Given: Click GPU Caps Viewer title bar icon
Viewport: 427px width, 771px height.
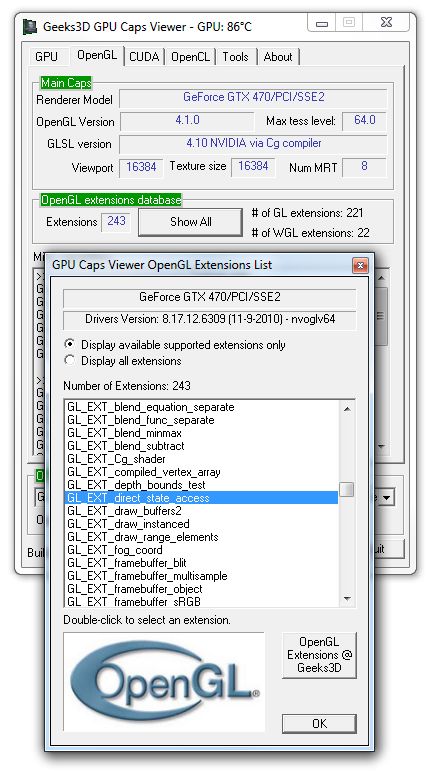Looking at the screenshot, I should click(x=30, y=28).
